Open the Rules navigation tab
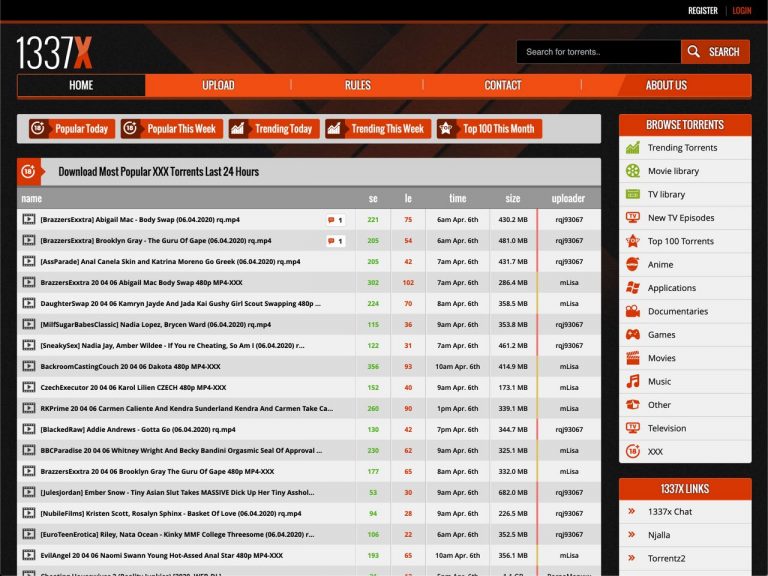This screenshot has width=768, height=576. [358, 85]
